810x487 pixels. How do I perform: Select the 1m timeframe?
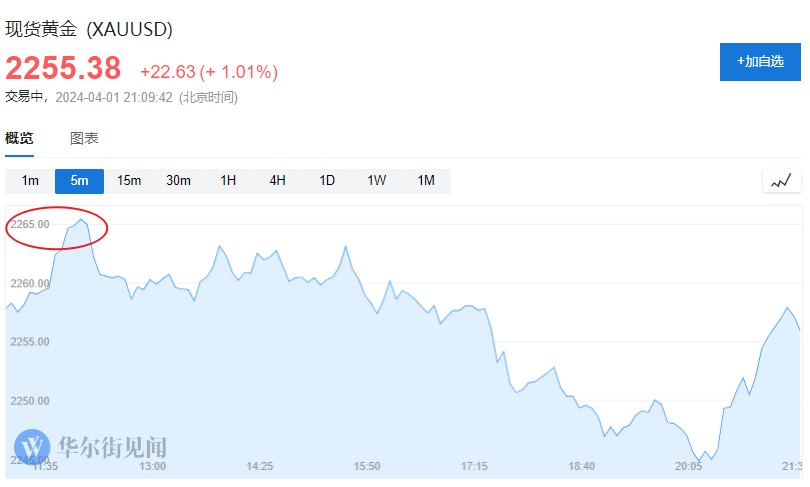[x=30, y=181]
